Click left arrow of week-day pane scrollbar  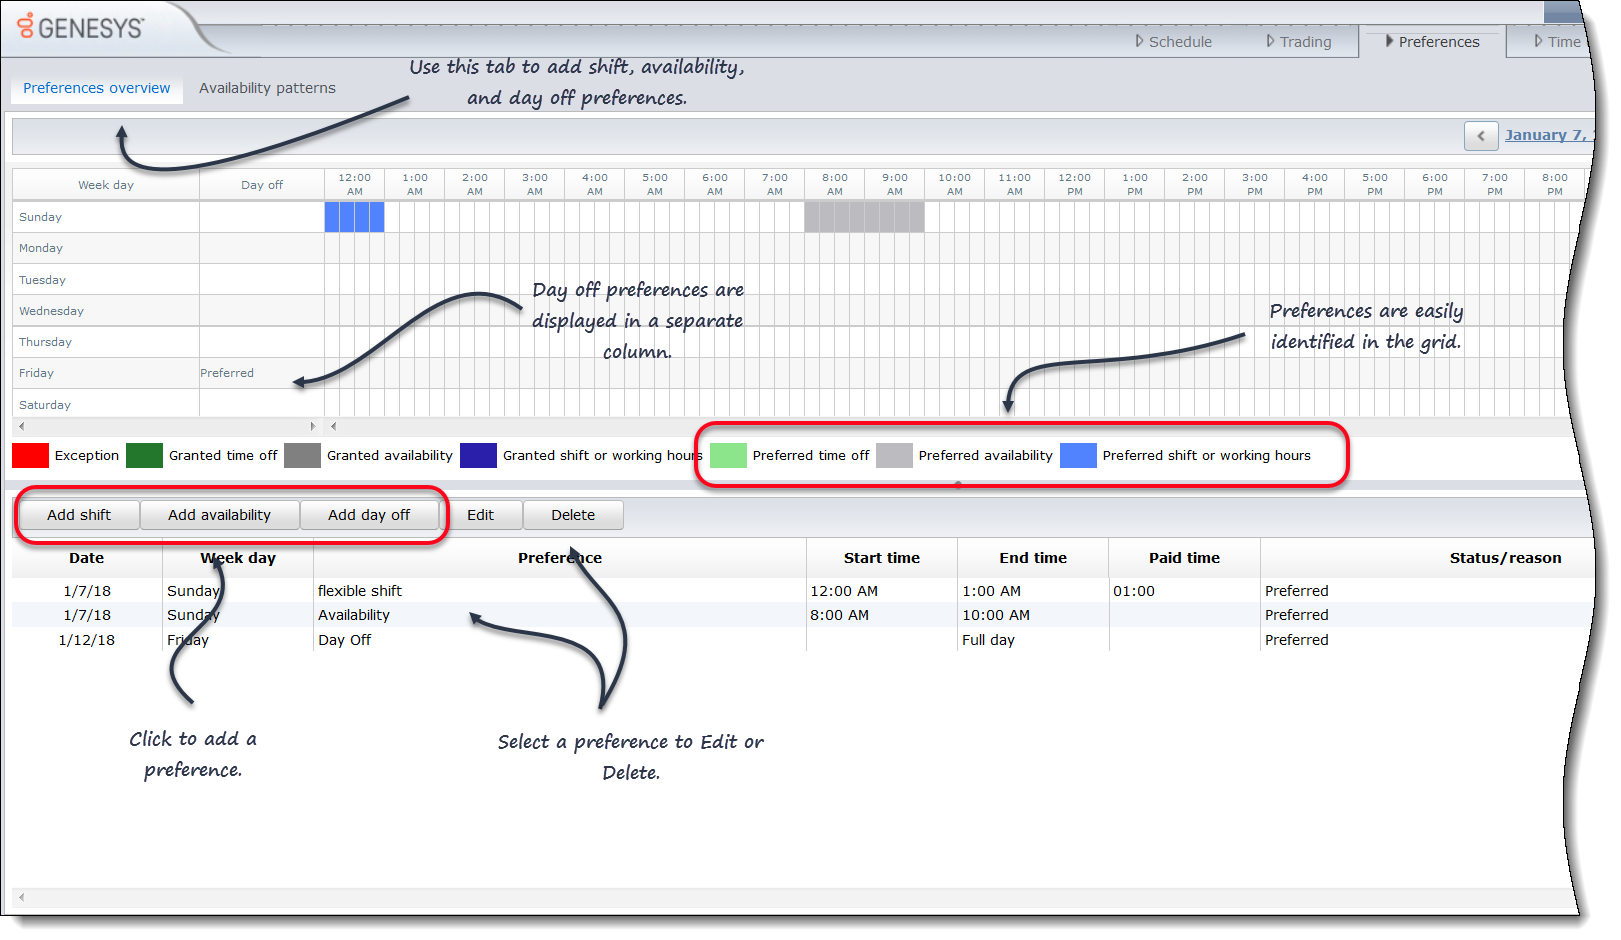pyautogui.click(x=21, y=426)
